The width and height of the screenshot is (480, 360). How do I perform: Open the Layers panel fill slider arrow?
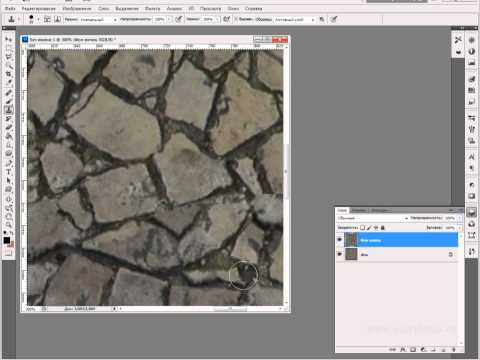click(459, 228)
